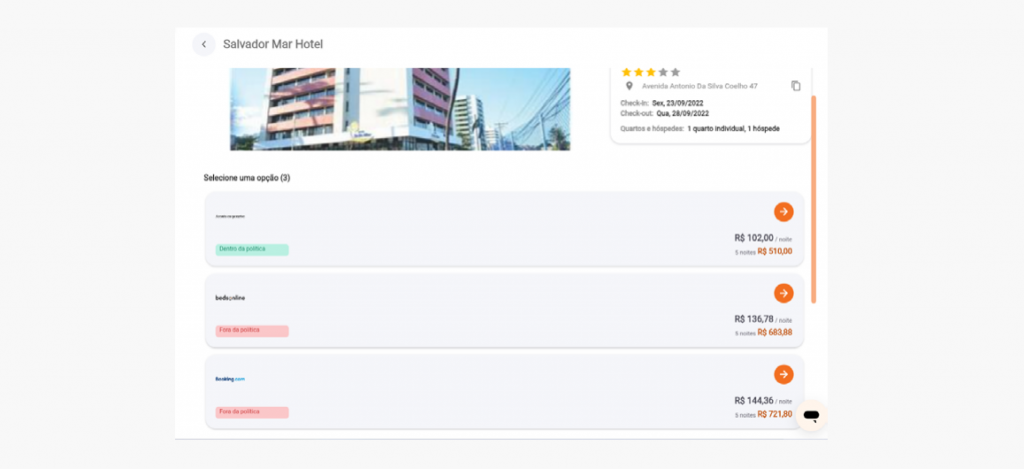The image size is (1024, 469).
Task: Click the orange vertical scrollbar
Action: [814, 200]
